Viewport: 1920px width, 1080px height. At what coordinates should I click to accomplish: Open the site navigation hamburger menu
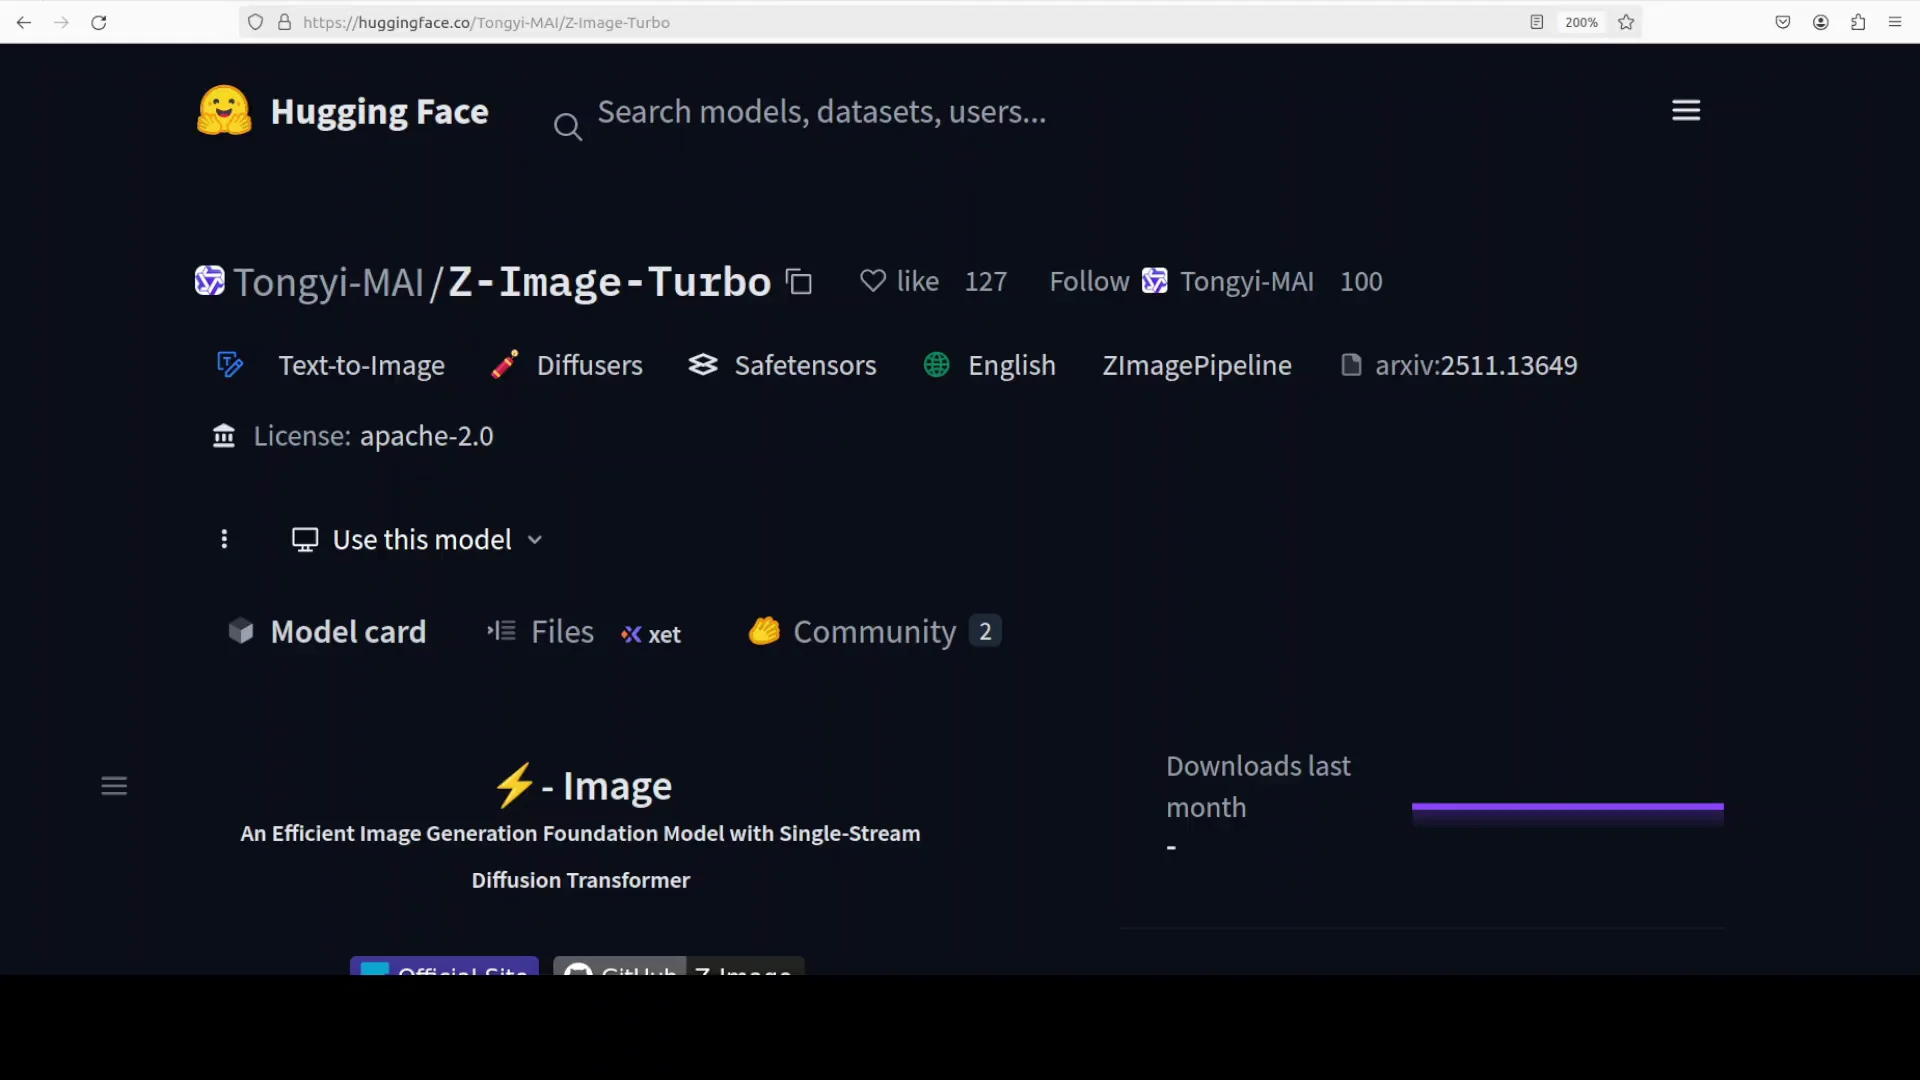tap(1686, 110)
